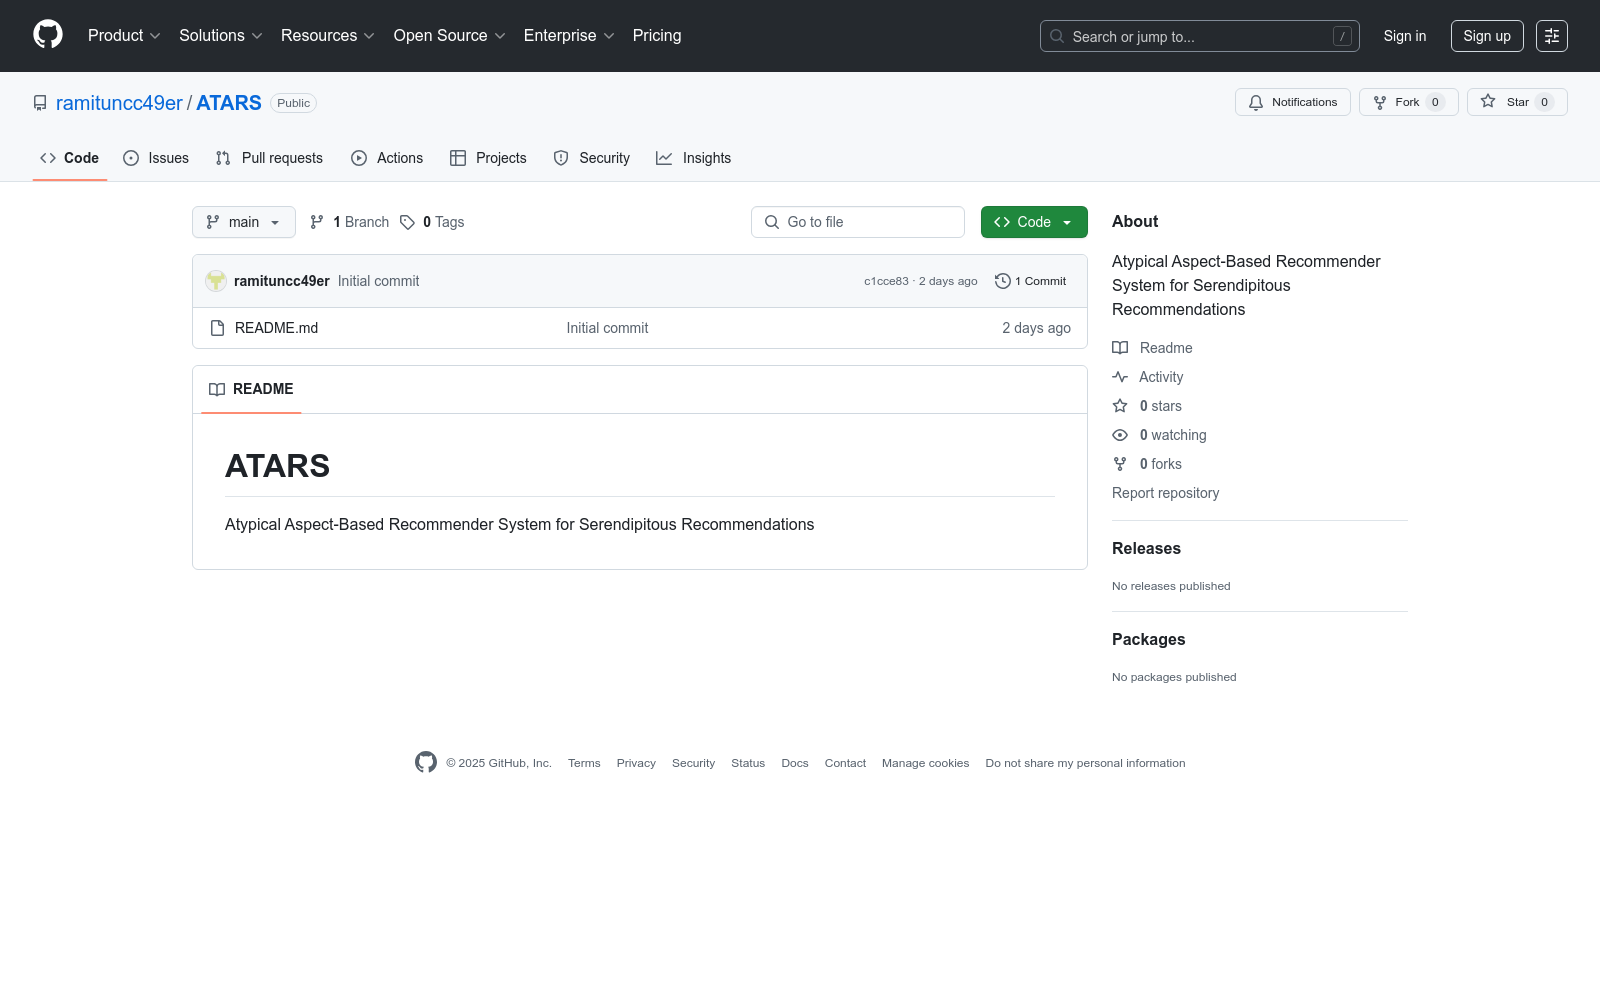Screen dimensions: 1600x1000
Task: Select the README tab in file viewer
Action: 251,389
